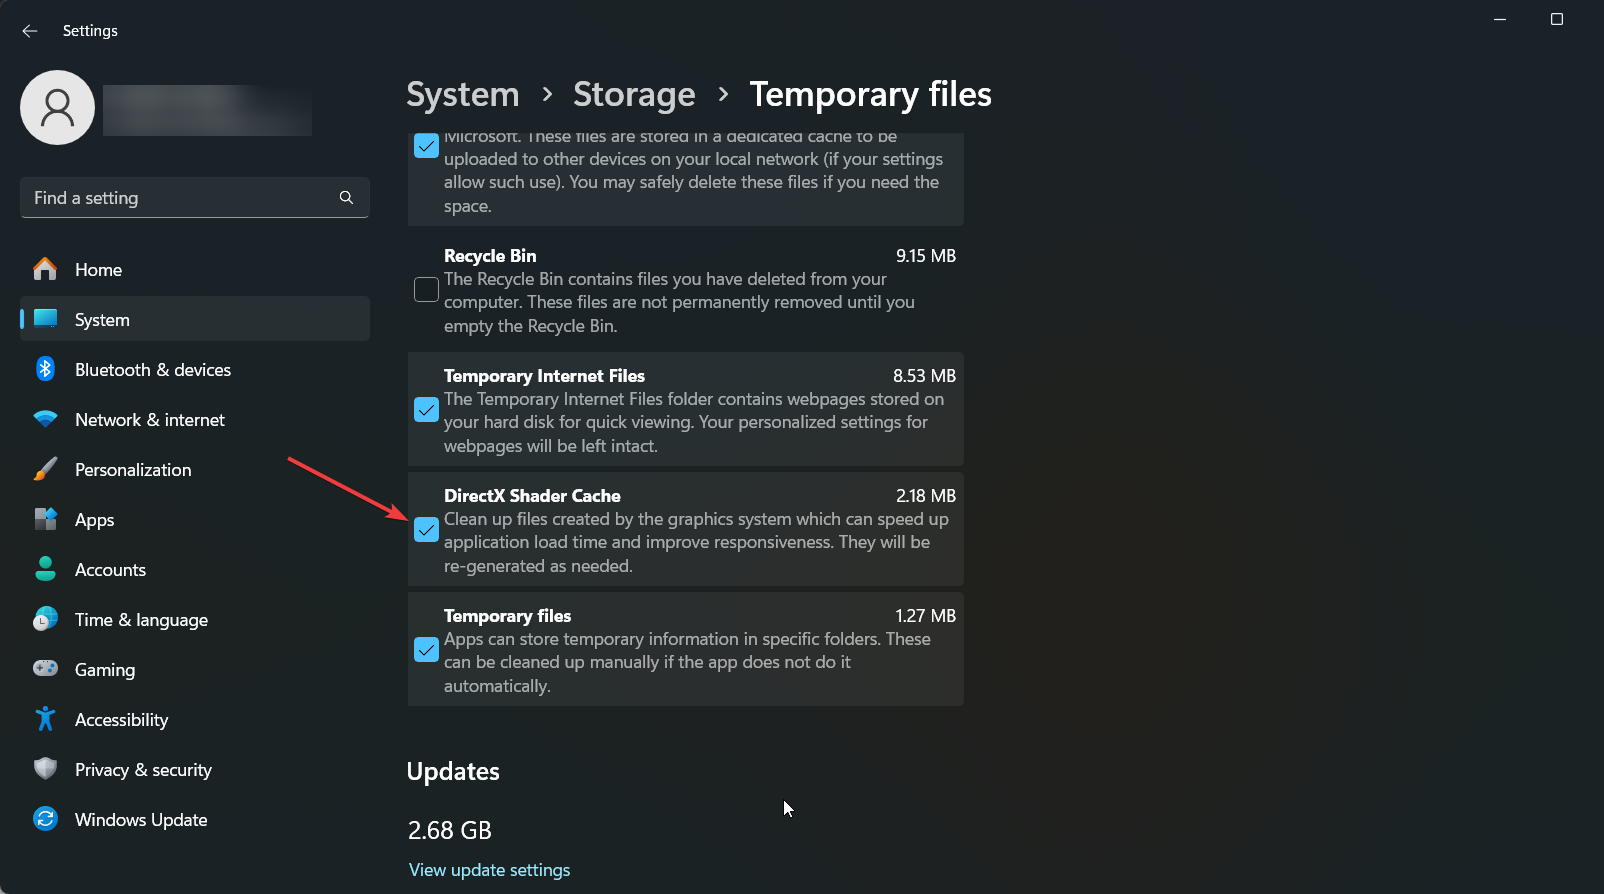Click the Accessibility figure icon
The width and height of the screenshot is (1604, 894).
click(x=45, y=719)
